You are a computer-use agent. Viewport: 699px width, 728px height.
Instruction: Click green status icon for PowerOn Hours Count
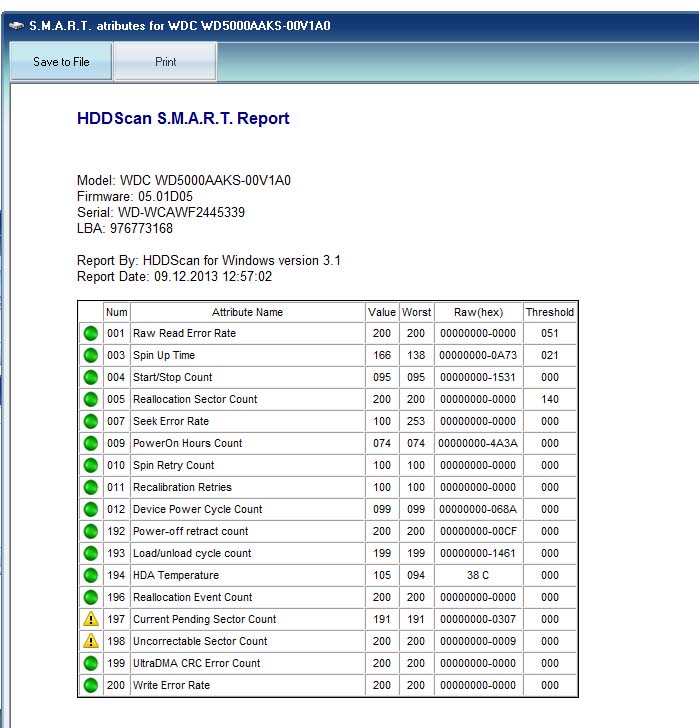[91, 443]
